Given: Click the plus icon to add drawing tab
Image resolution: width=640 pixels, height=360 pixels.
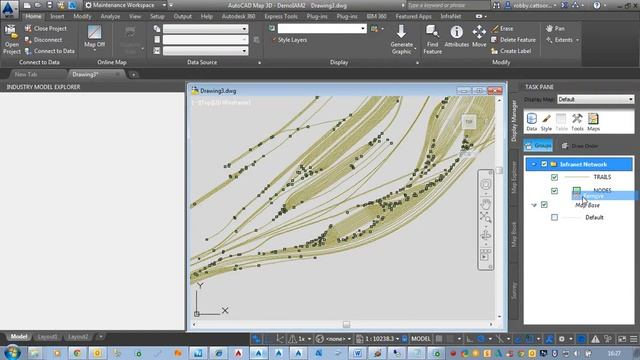Looking at the screenshot, I should [x=133, y=75].
